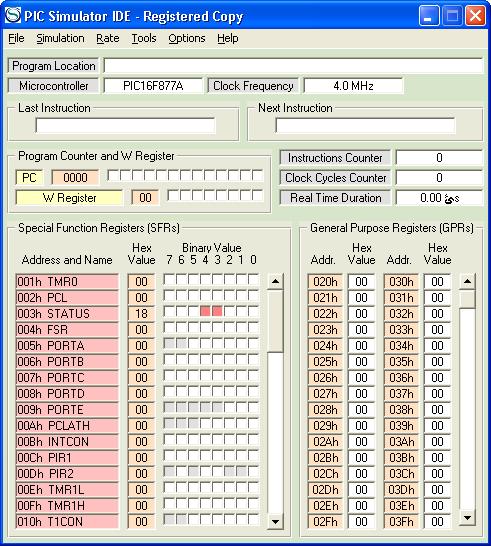Toggle STATUS register bit 3 box
491x546 pixels.
click(217, 311)
